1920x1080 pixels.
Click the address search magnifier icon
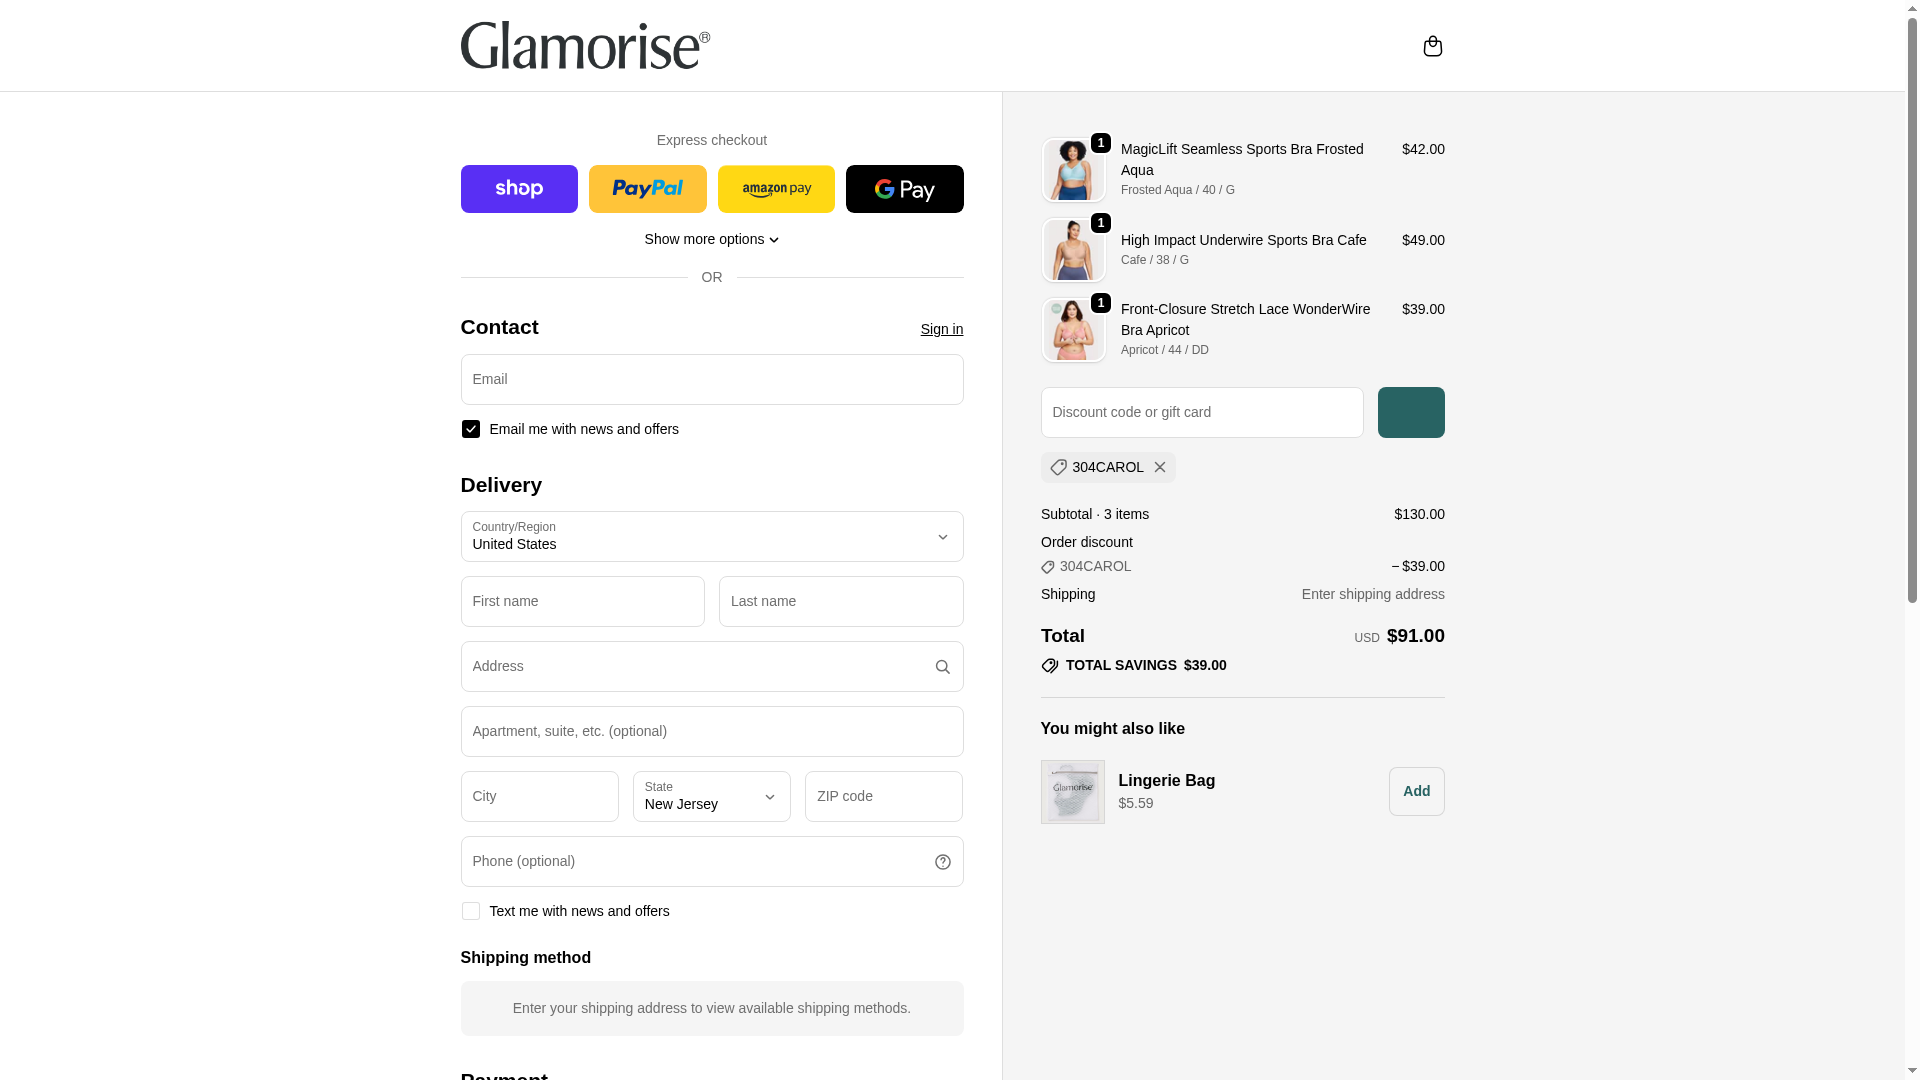(x=942, y=667)
